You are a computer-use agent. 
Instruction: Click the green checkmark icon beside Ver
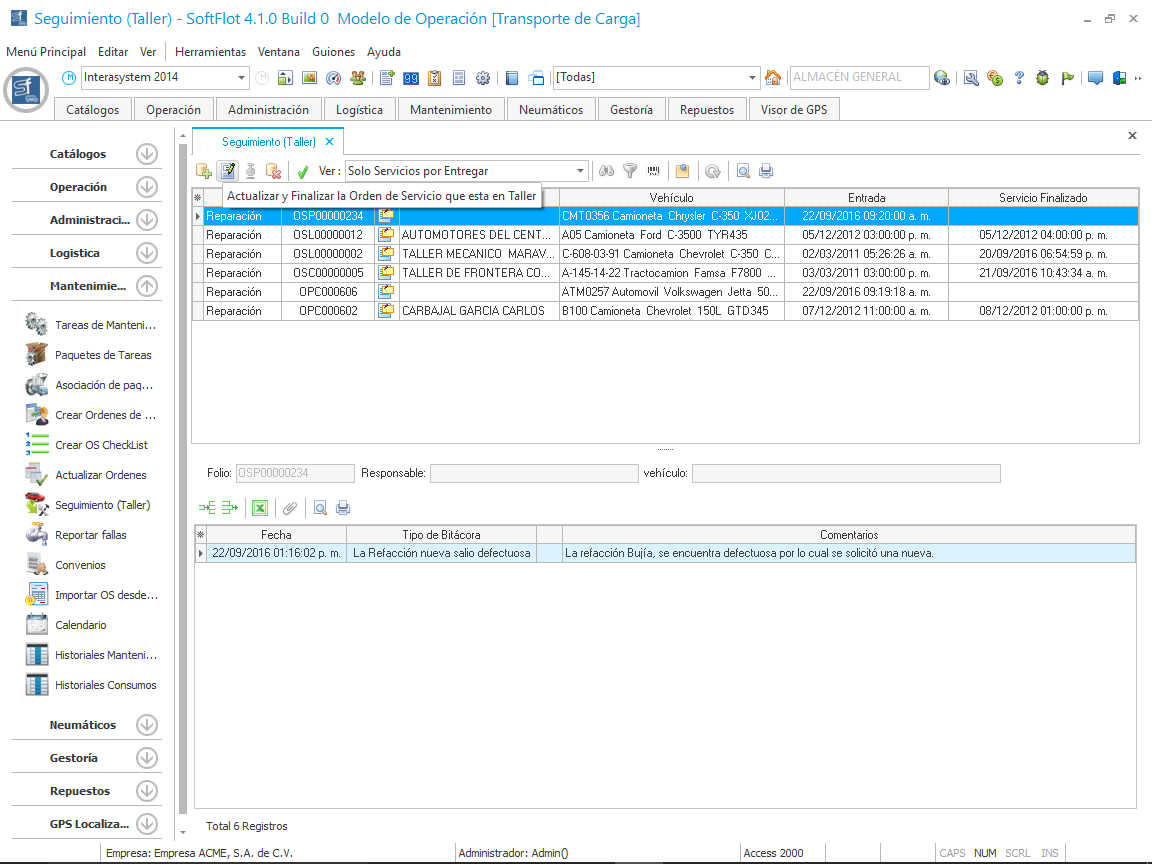pos(303,171)
